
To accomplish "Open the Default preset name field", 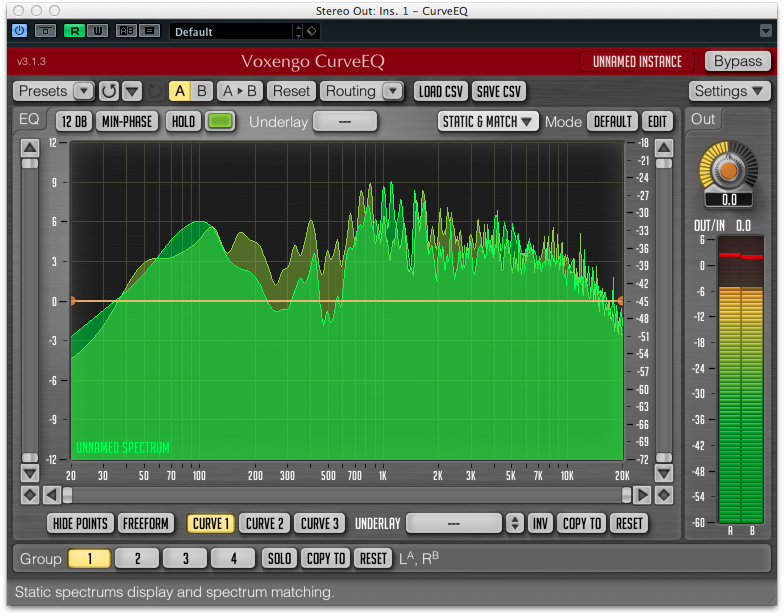I will pos(230,32).
